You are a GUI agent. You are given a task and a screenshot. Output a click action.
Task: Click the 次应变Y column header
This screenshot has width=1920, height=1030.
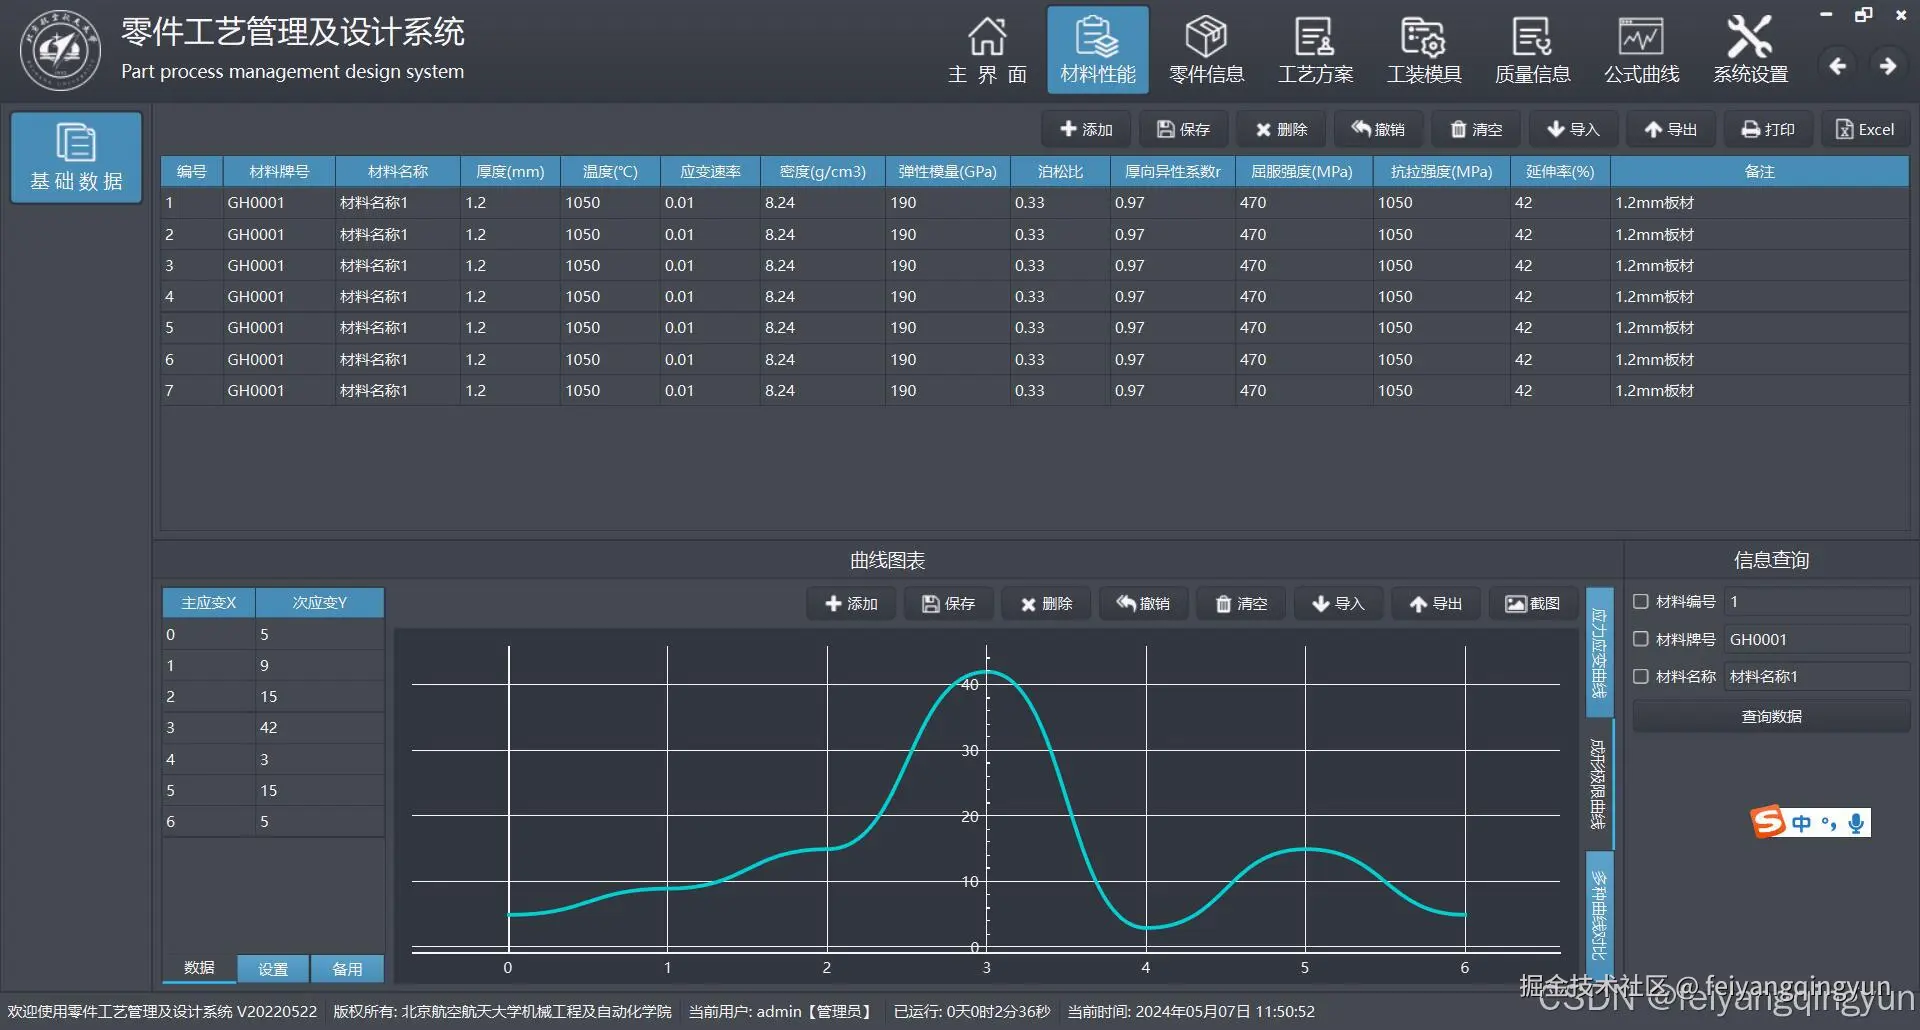tap(320, 603)
